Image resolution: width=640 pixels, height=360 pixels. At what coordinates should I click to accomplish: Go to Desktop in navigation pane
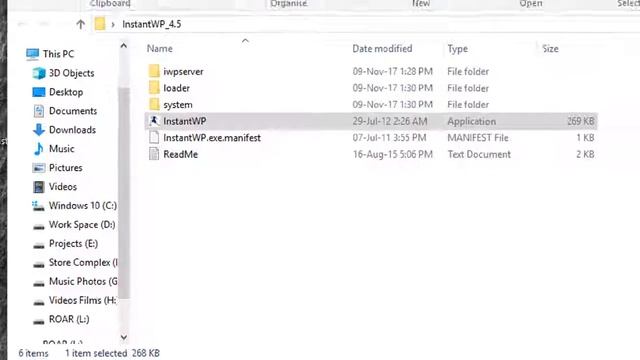click(x=66, y=92)
